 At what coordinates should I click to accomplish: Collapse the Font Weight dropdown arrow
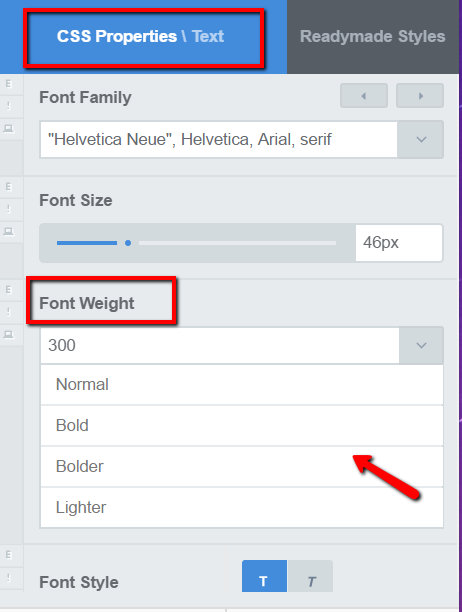tap(421, 345)
